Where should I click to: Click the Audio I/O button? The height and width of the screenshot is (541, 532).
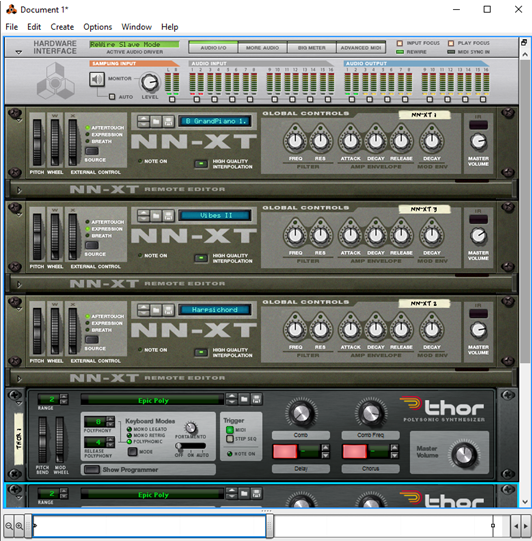coord(213,48)
